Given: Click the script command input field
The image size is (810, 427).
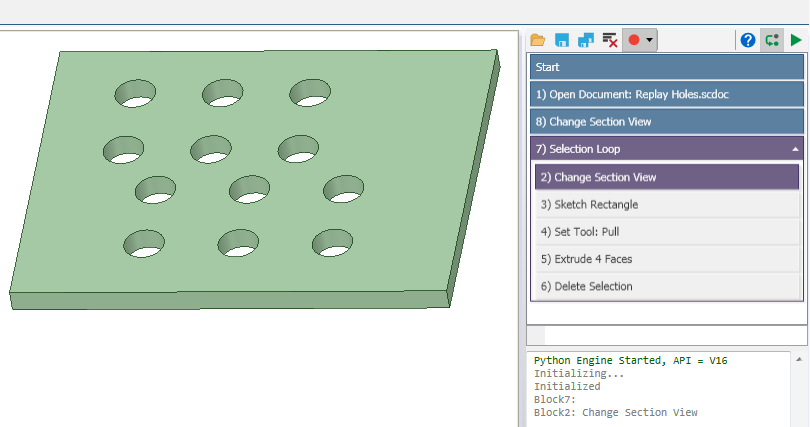Looking at the screenshot, I should click(675, 336).
